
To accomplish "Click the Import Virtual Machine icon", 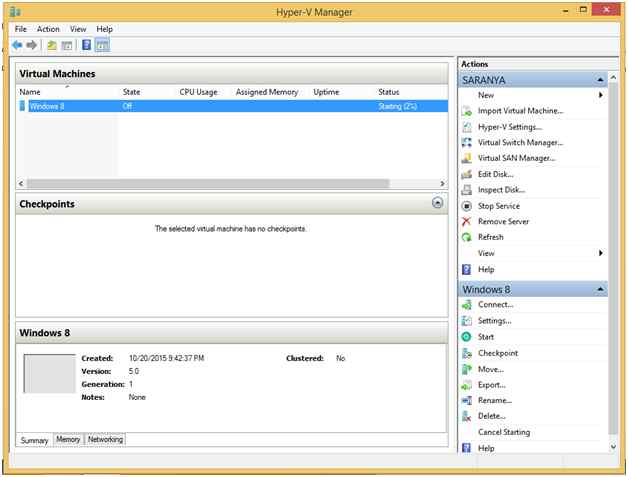I will pos(467,111).
